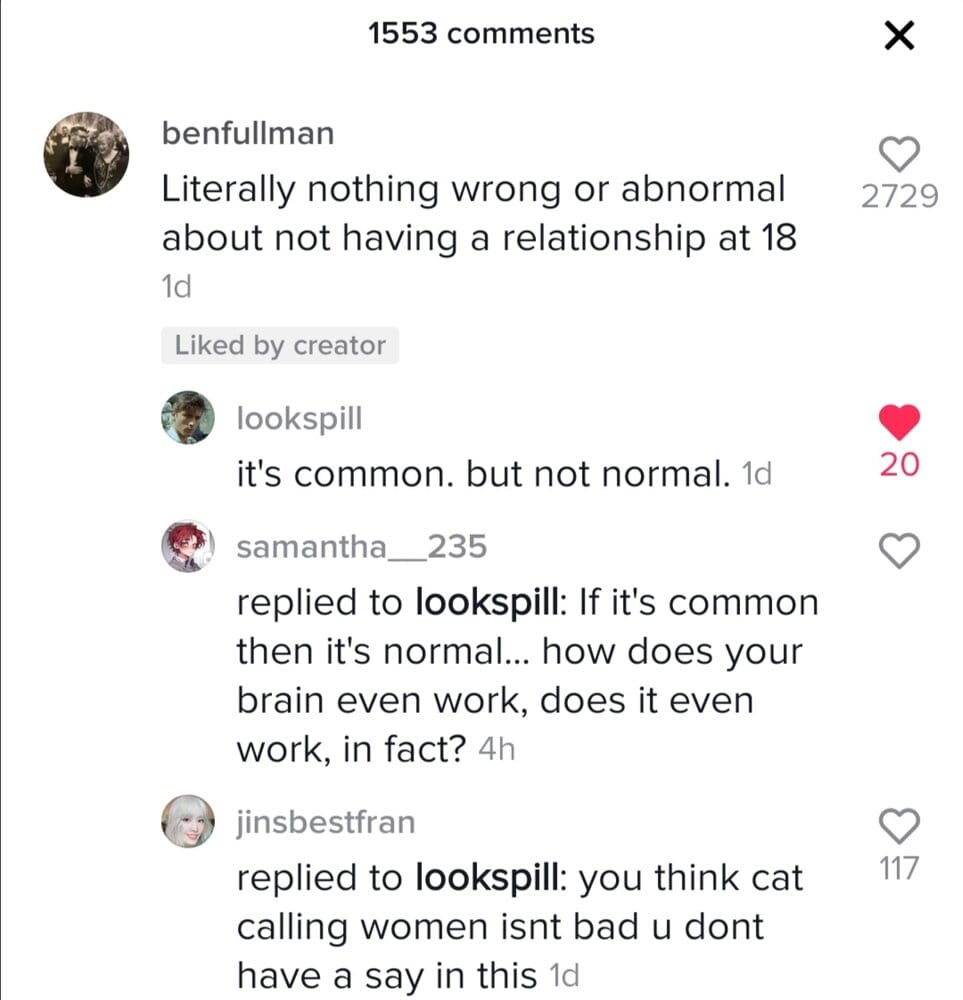Image resolution: width=963 pixels, height=1000 pixels.
Task: Like samantha__235's reply heart icon
Action: pyautogui.click(x=899, y=549)
